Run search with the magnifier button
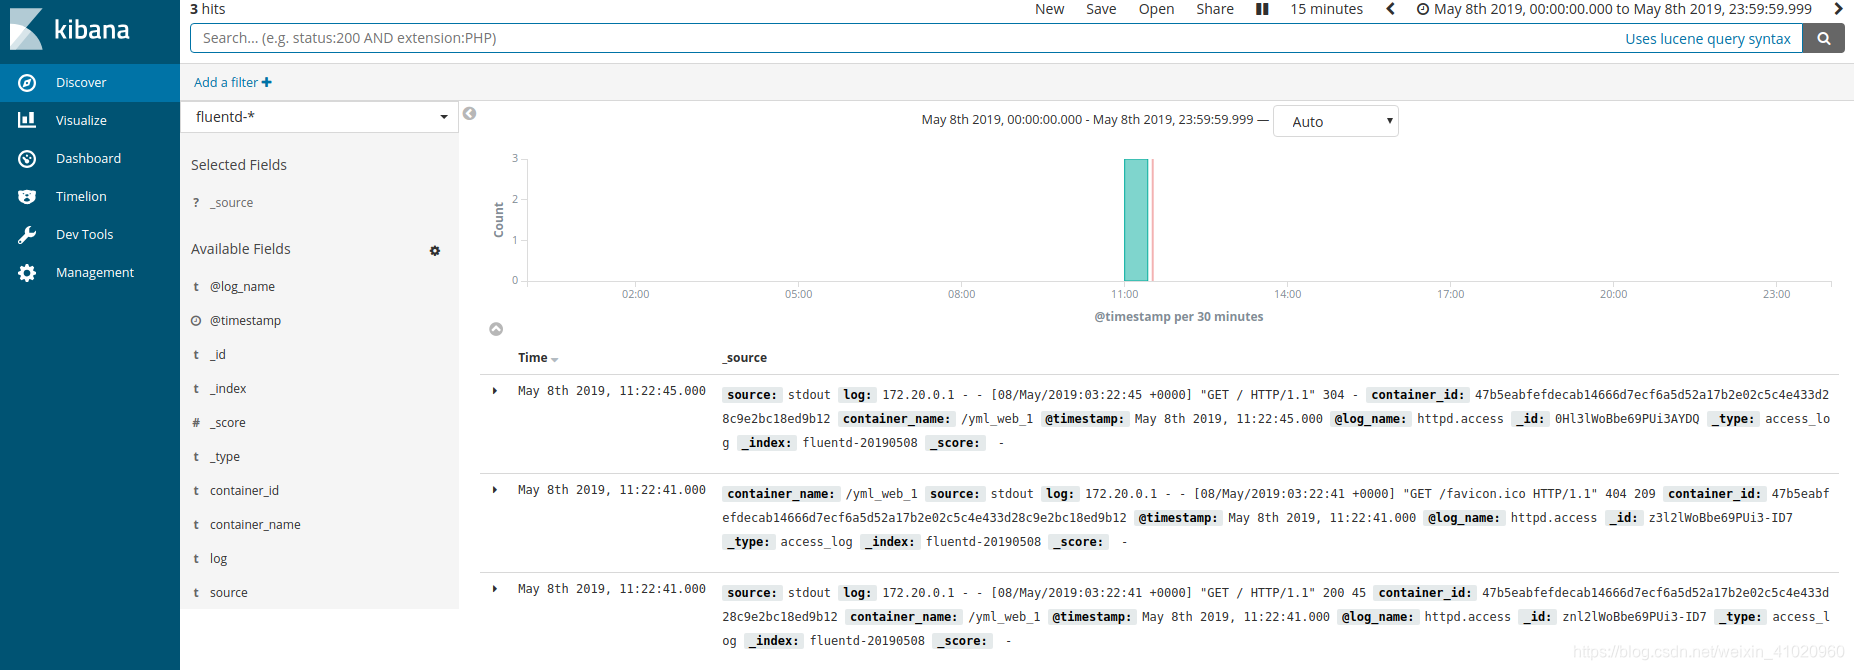Screen dimensions: 1854x670 [x=1824, y=38]
